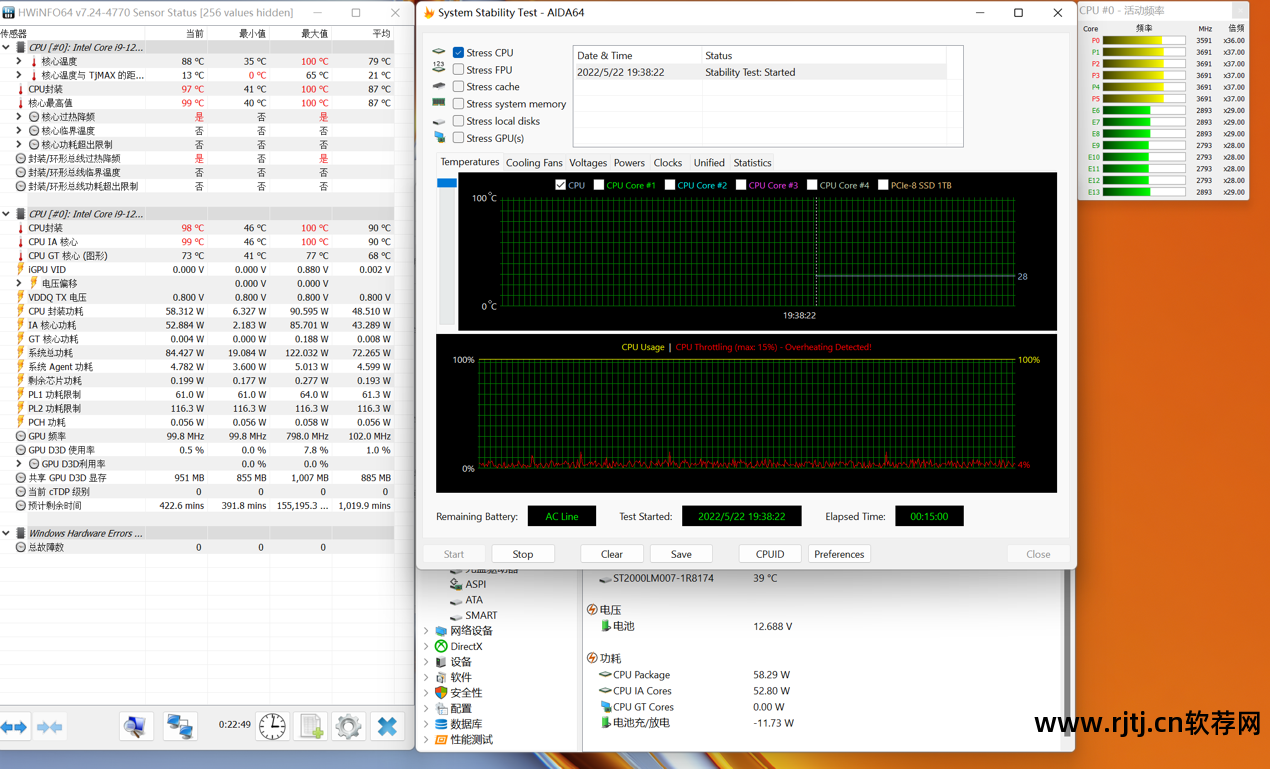
Task: Disable the Stress CPU checkbox
Action: 458,53
